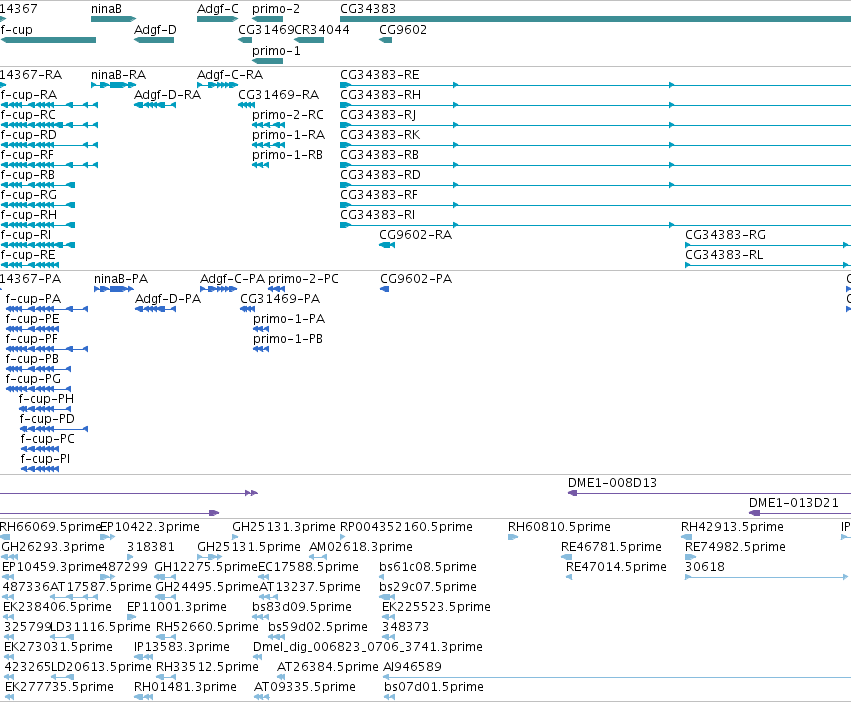The width and height of the screenshot is (851, 702).
Task: Open protein Adgf-C-PA label
Action: tap(233, 279)
